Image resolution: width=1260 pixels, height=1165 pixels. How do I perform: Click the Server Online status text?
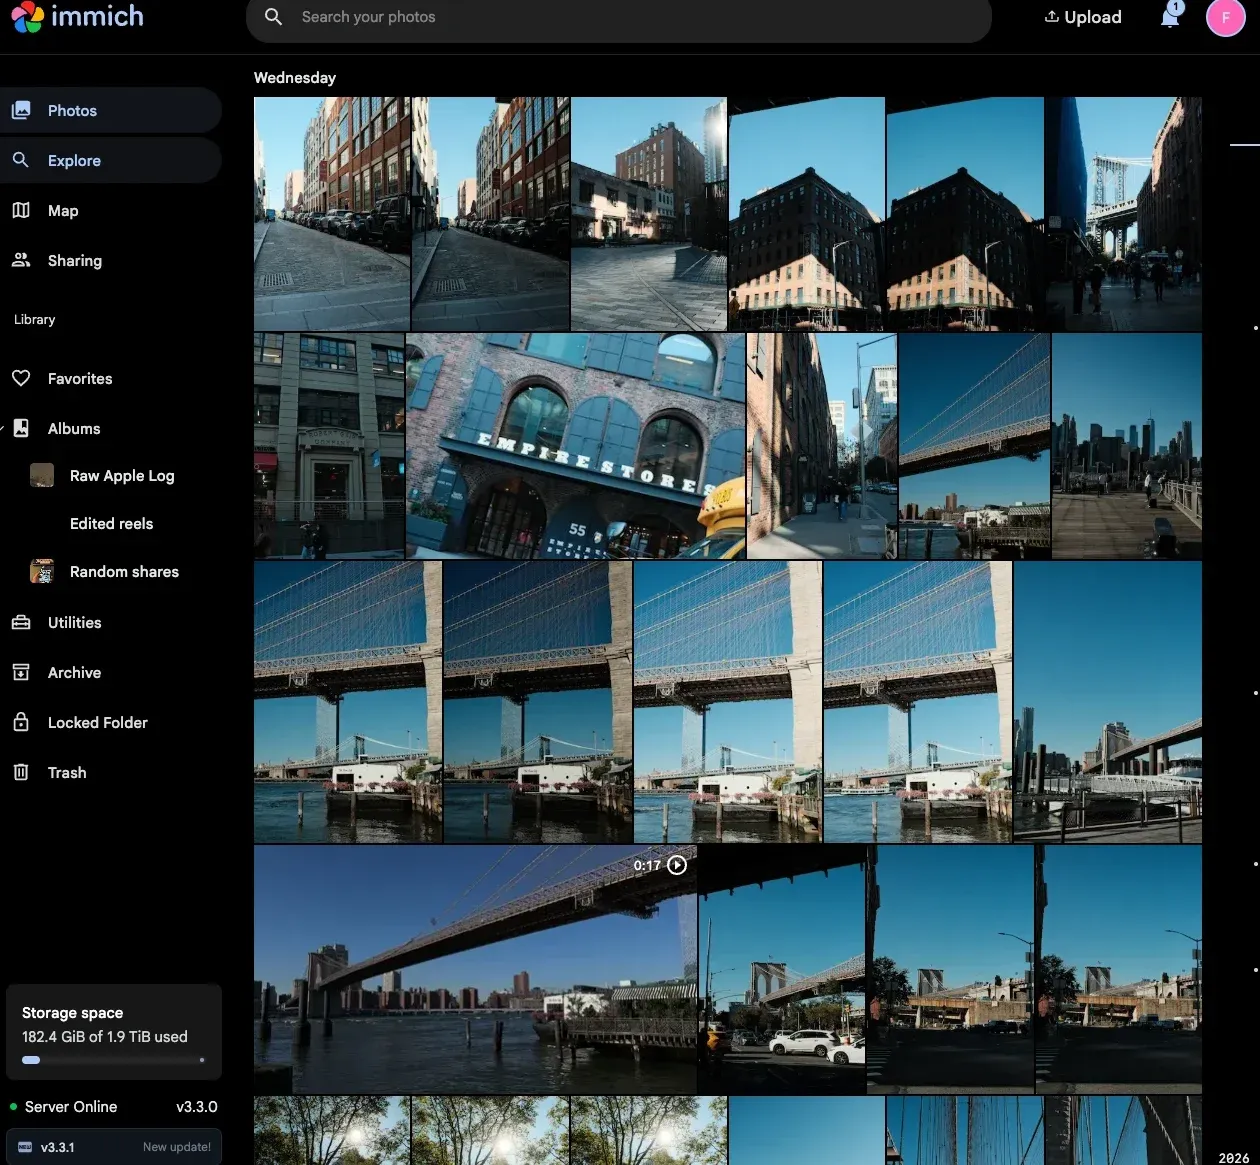[x=71, y=1107]
